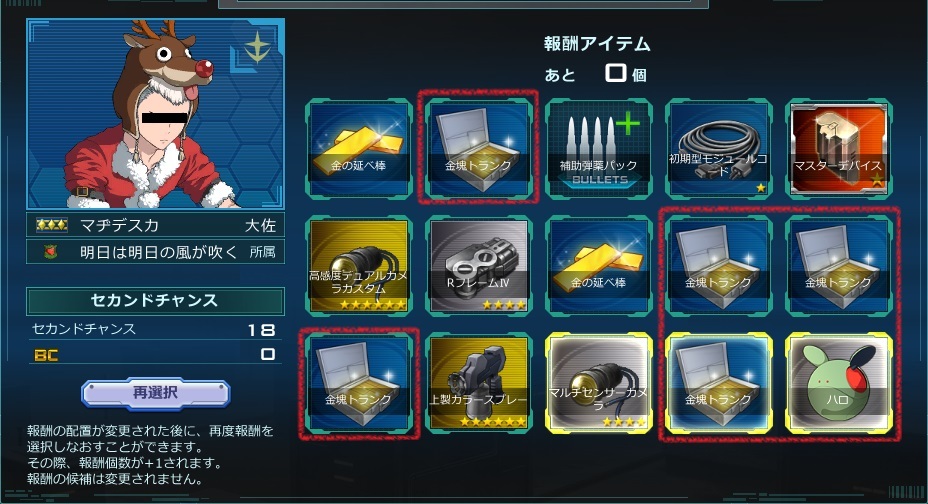Select the マルチセンサーカメラ reward tile
The height and width of the screenshot is (504, 928).
[x=599, y=383]
